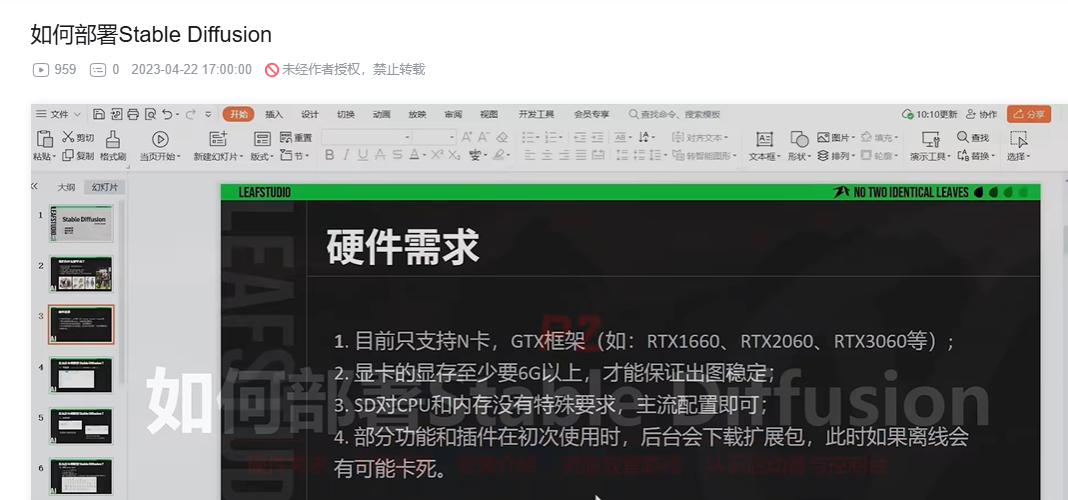Click the Picture (图片) icon
The height and width of the screenshot is (500, 1068).
coord(823,137)
